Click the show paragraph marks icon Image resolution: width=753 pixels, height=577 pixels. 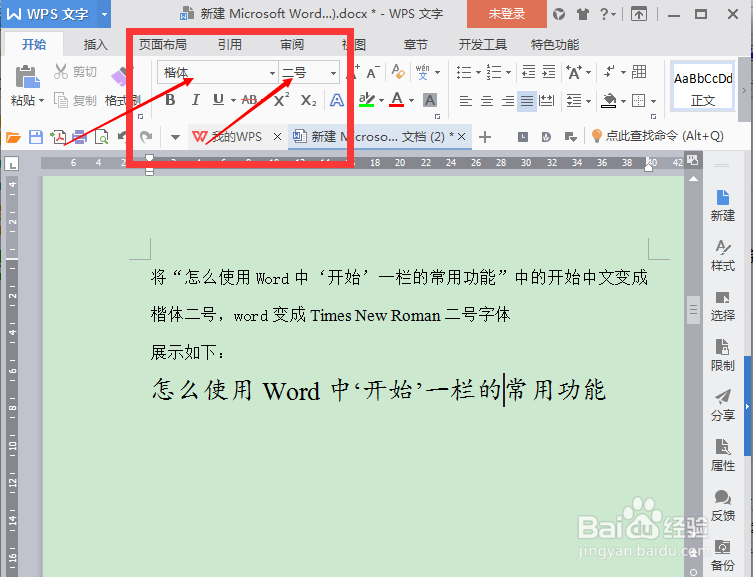point(609,72)
